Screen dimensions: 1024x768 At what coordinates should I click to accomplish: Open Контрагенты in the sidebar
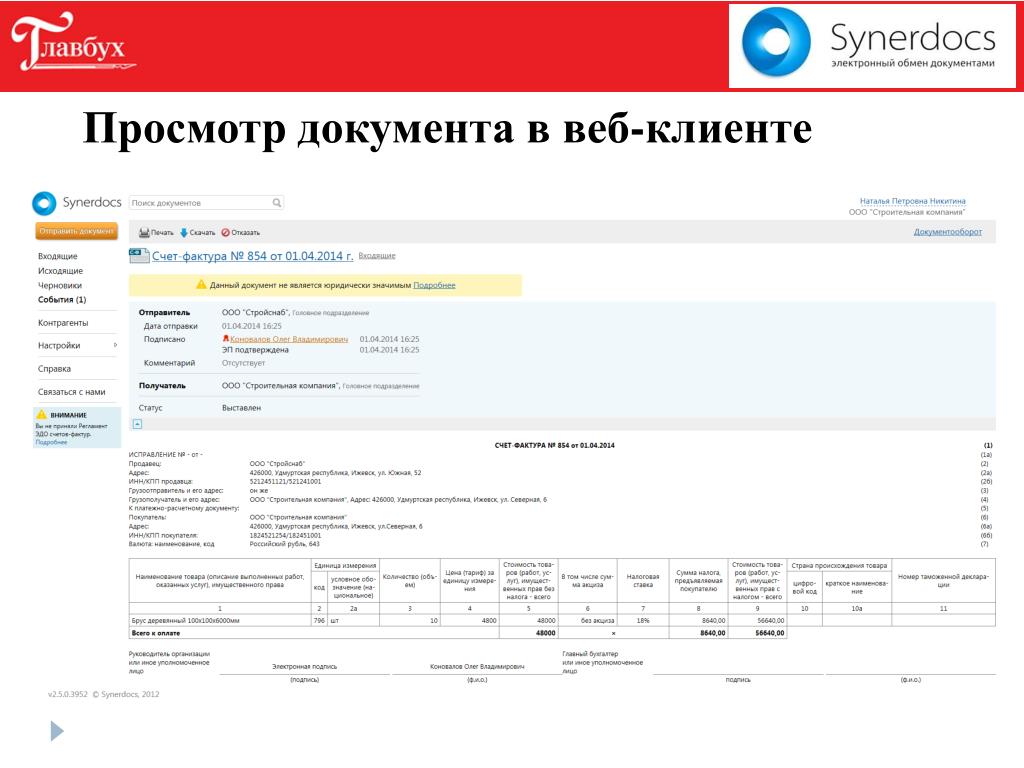click(63, 323)
